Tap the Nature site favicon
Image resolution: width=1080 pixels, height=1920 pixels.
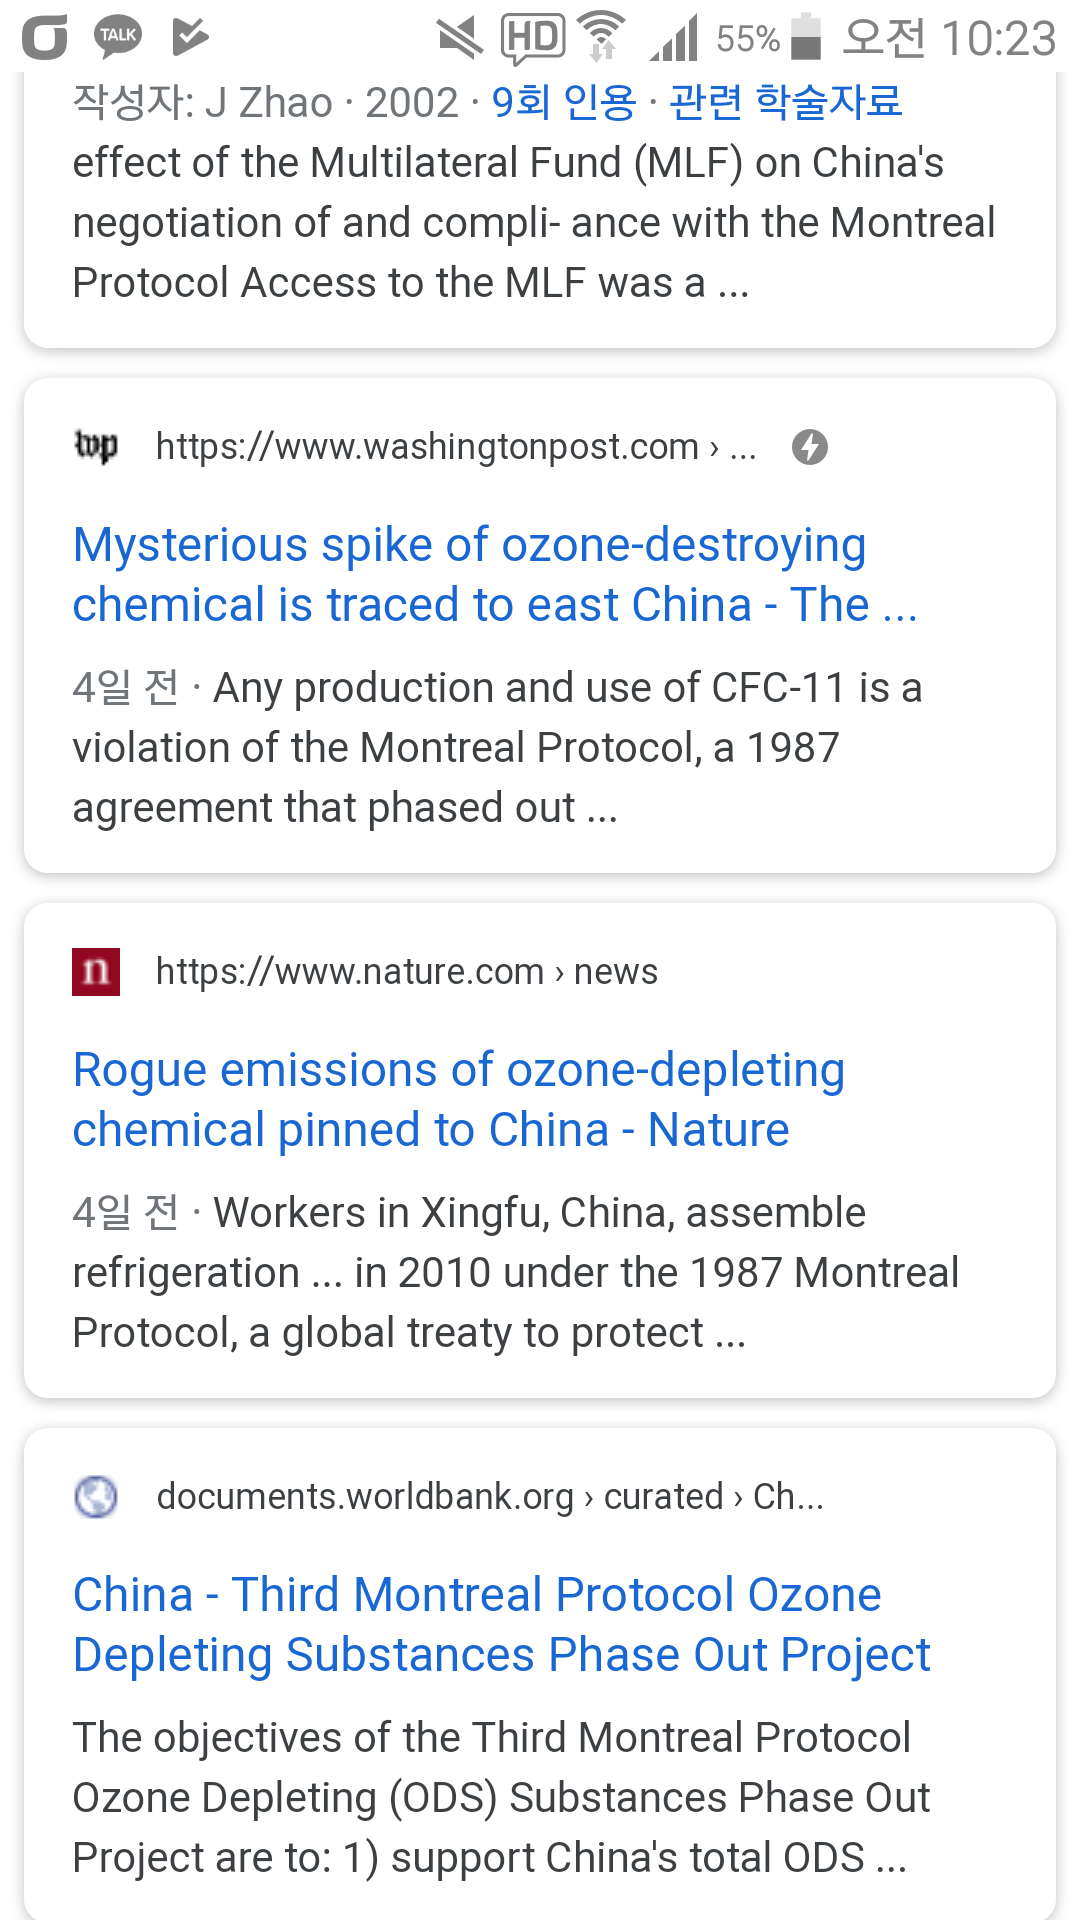(x=96, y=972)
